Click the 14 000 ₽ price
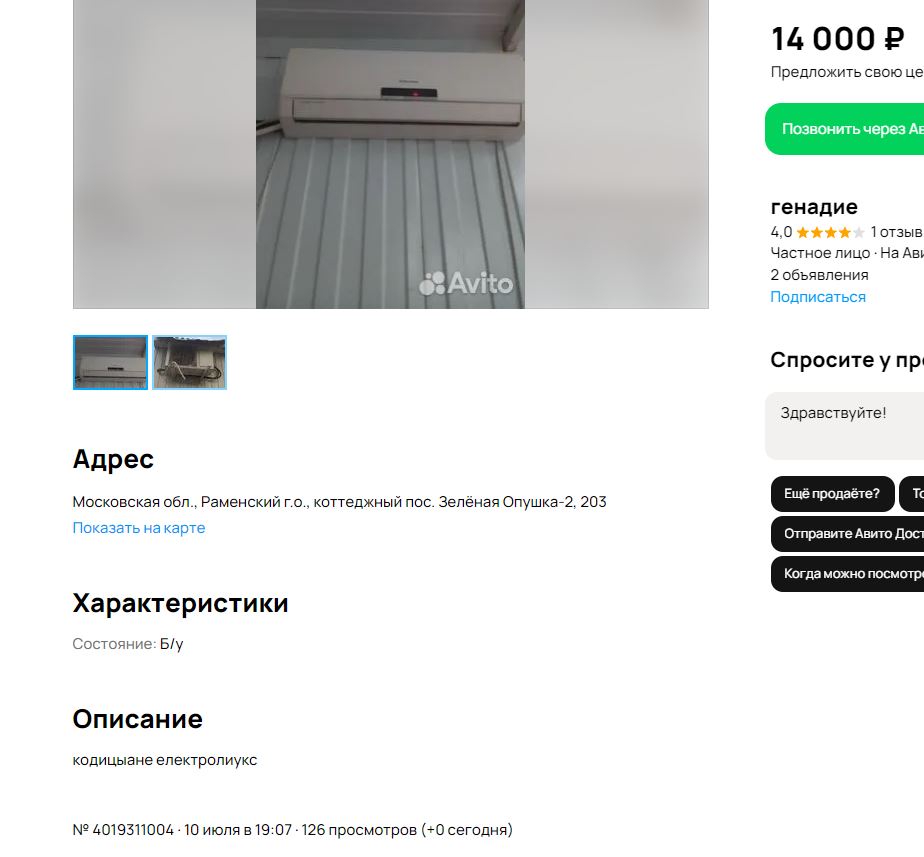This screenshot has height=857, width=924. [x=837, y=39]
